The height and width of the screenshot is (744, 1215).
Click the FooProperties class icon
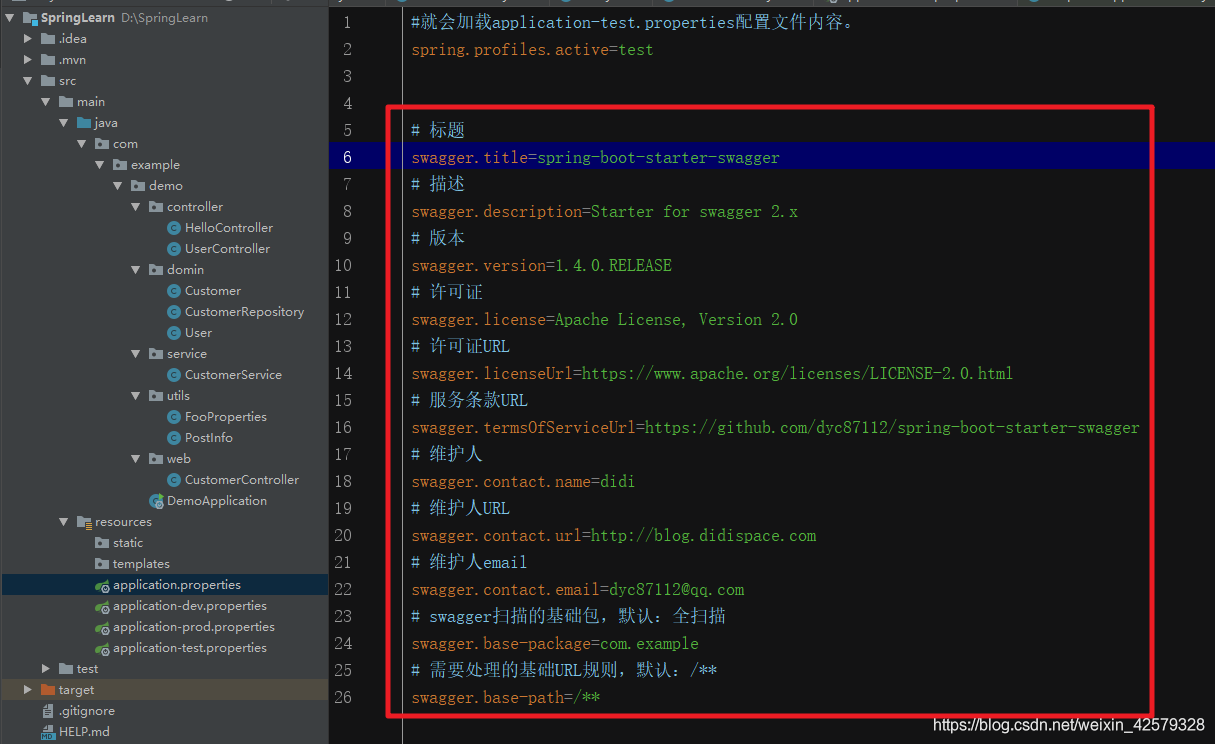pyautogui.click(x=174, y=417)
